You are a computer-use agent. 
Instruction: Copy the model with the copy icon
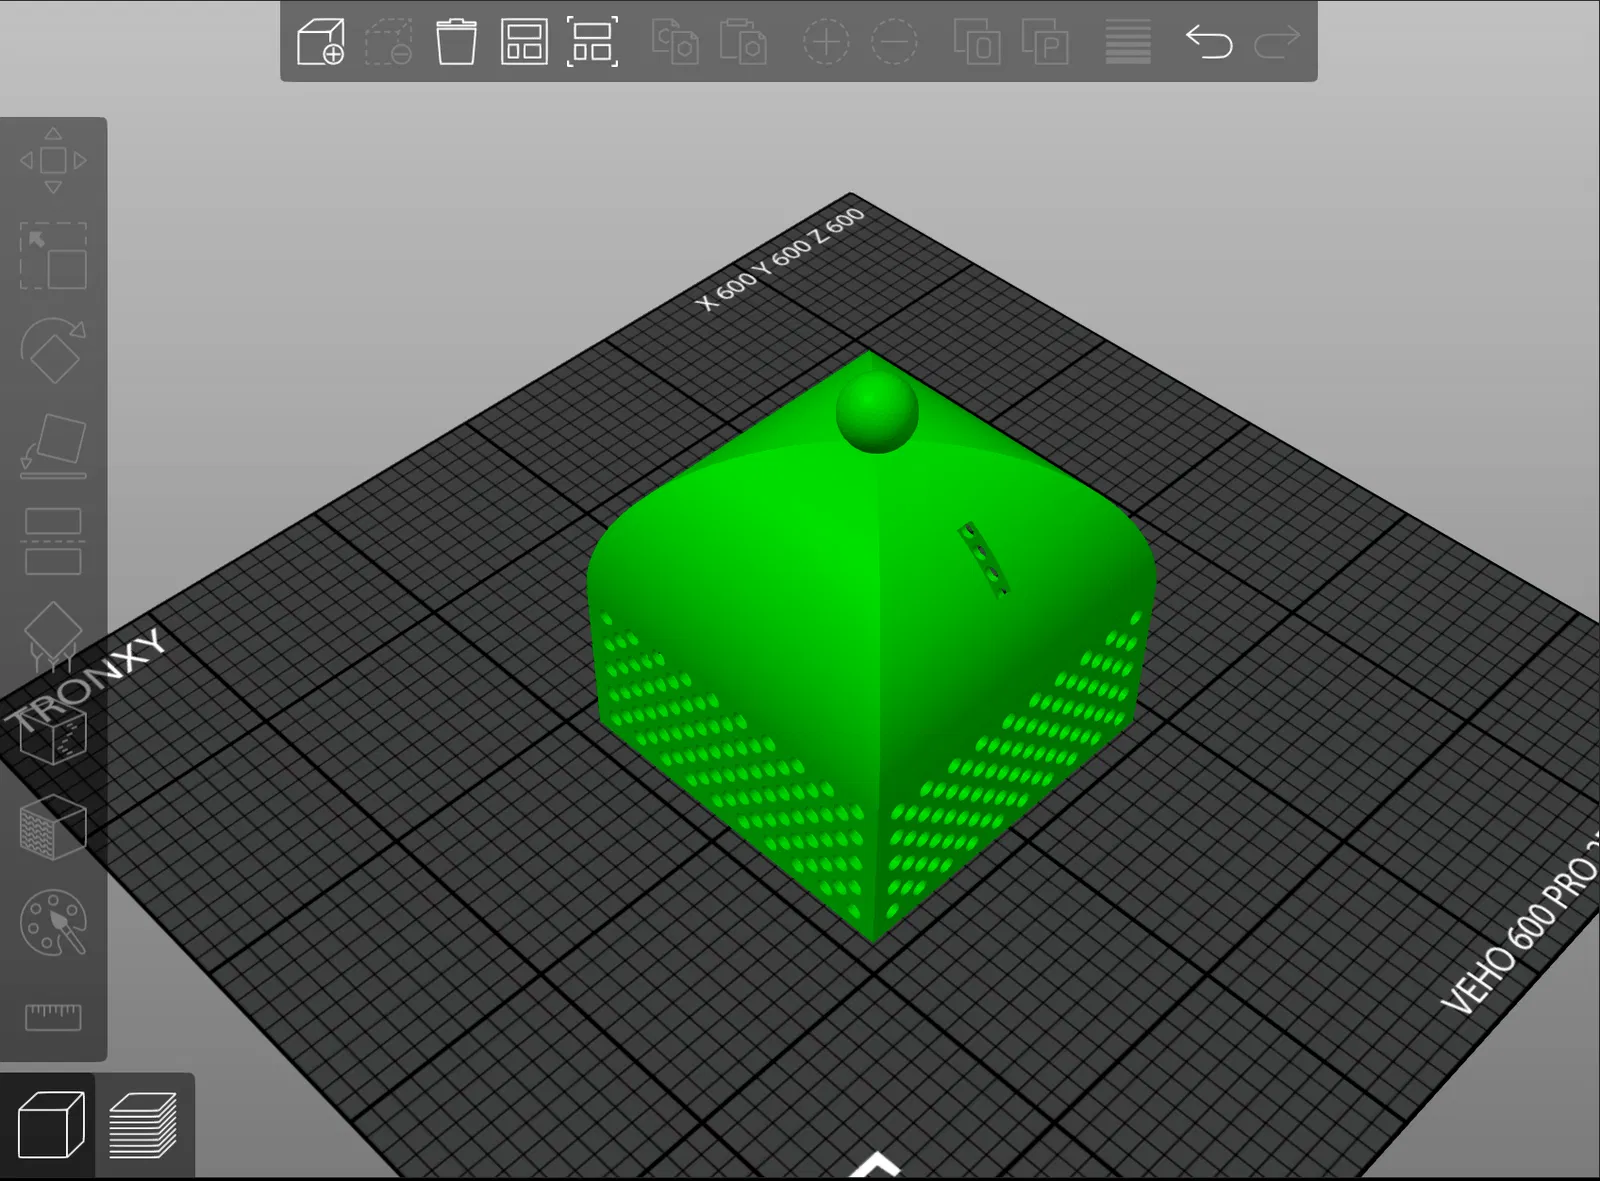pos(675,42)
